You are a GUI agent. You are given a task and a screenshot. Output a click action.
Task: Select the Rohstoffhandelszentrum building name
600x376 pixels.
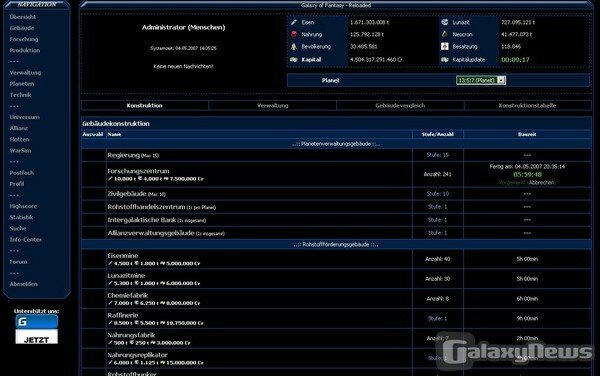[146, 207]
